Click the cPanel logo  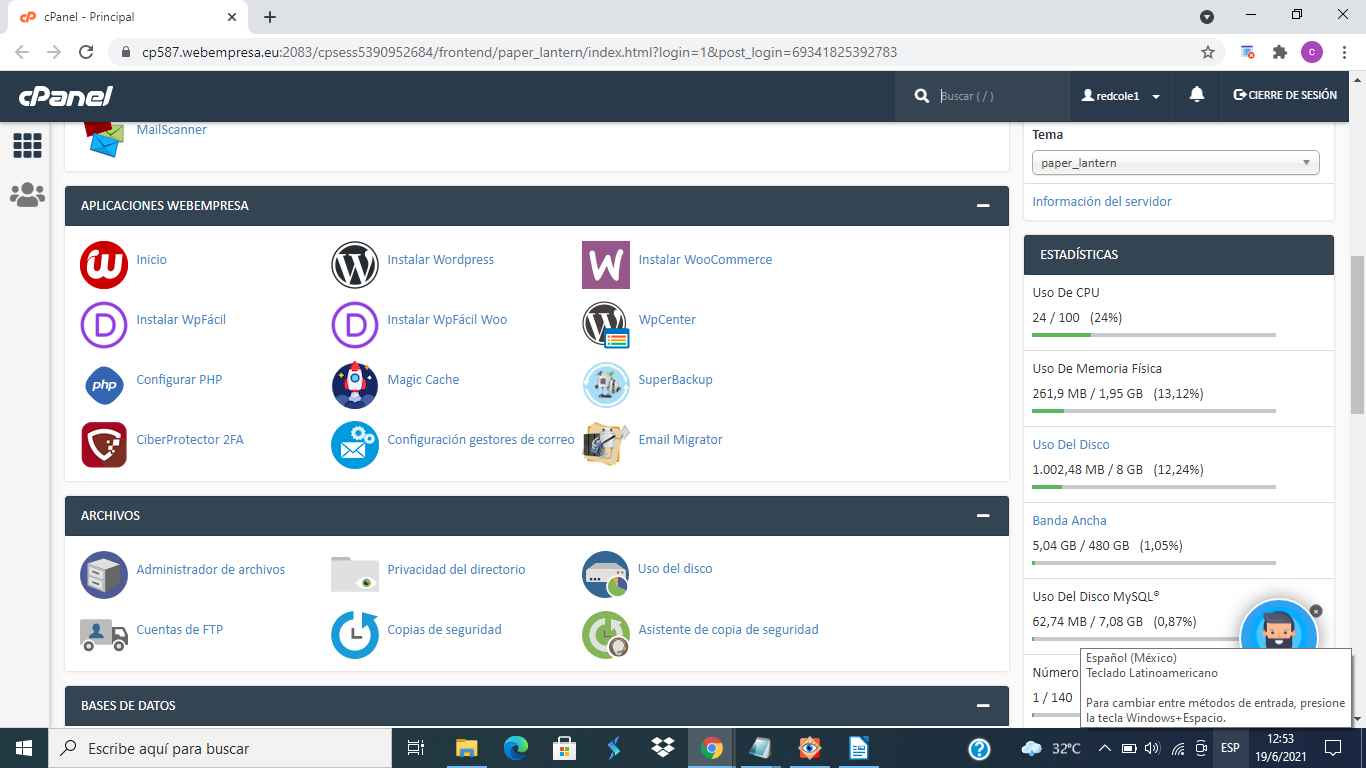point(65,96)
